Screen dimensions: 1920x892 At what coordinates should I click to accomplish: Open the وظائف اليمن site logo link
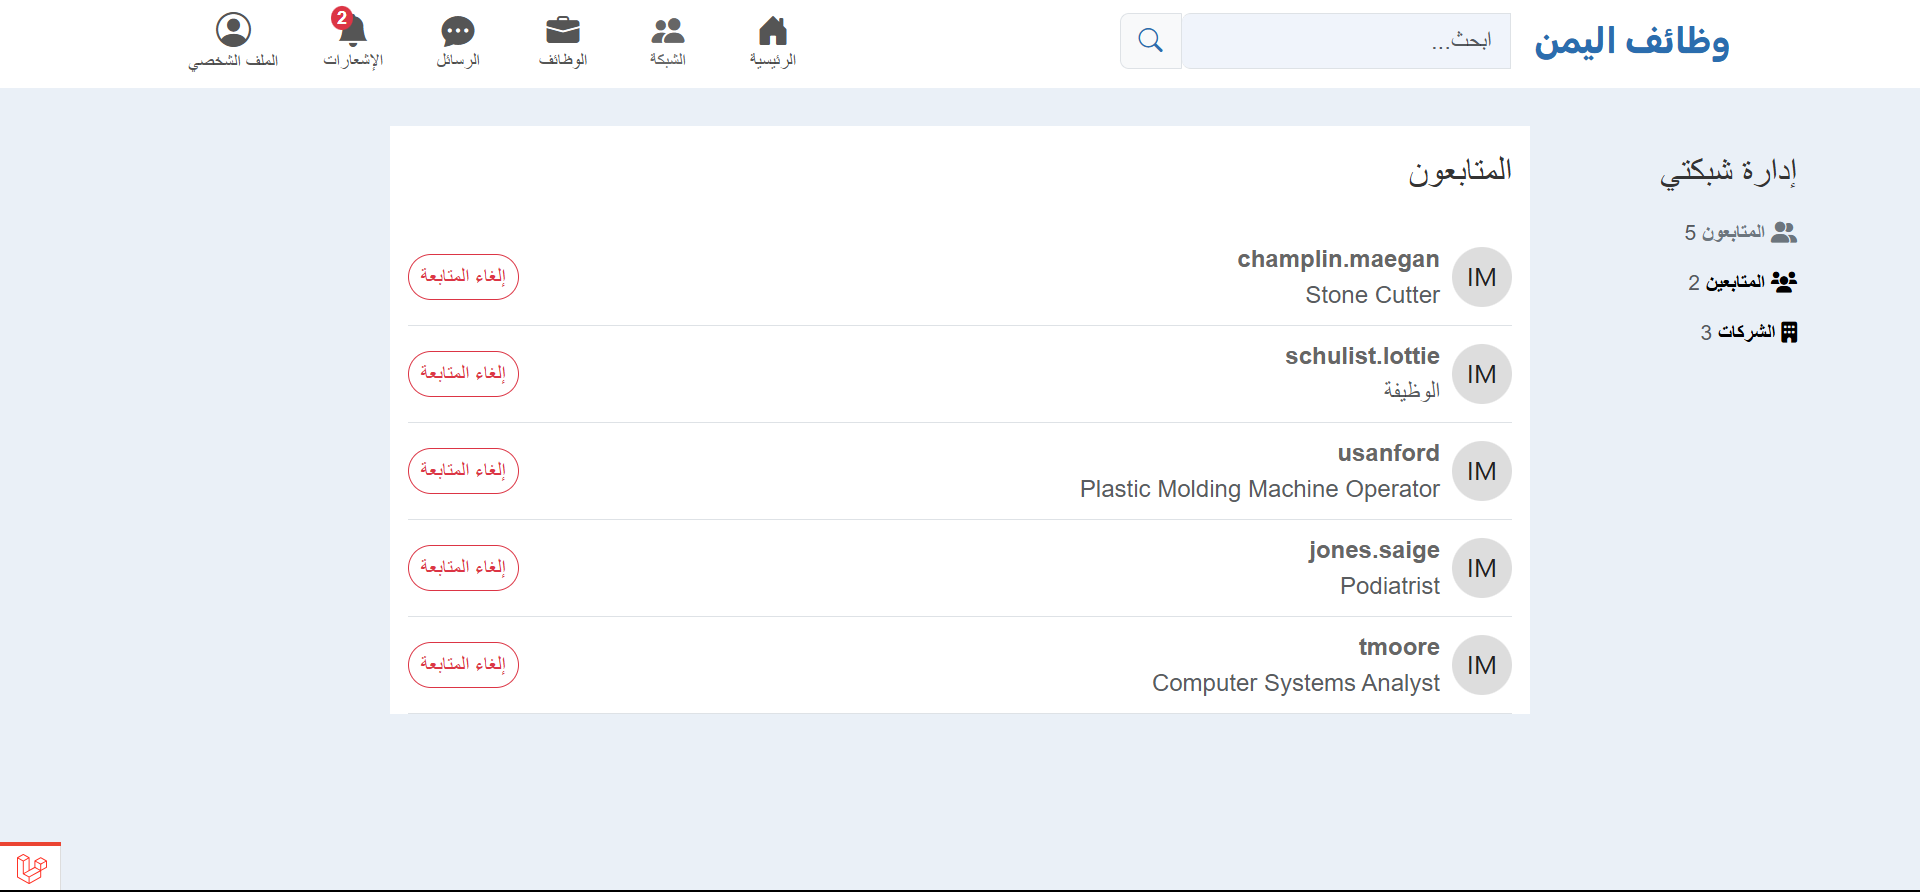(1632, 41)
